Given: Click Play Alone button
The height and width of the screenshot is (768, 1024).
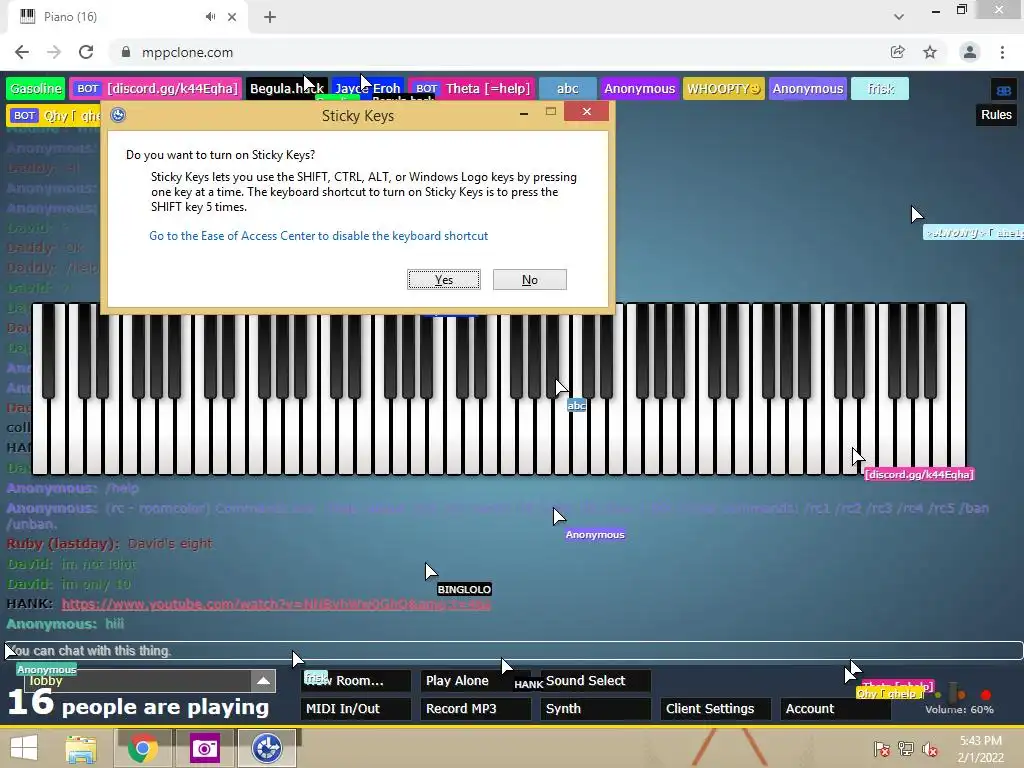Looking at the screenshot, I should point(475,680).
